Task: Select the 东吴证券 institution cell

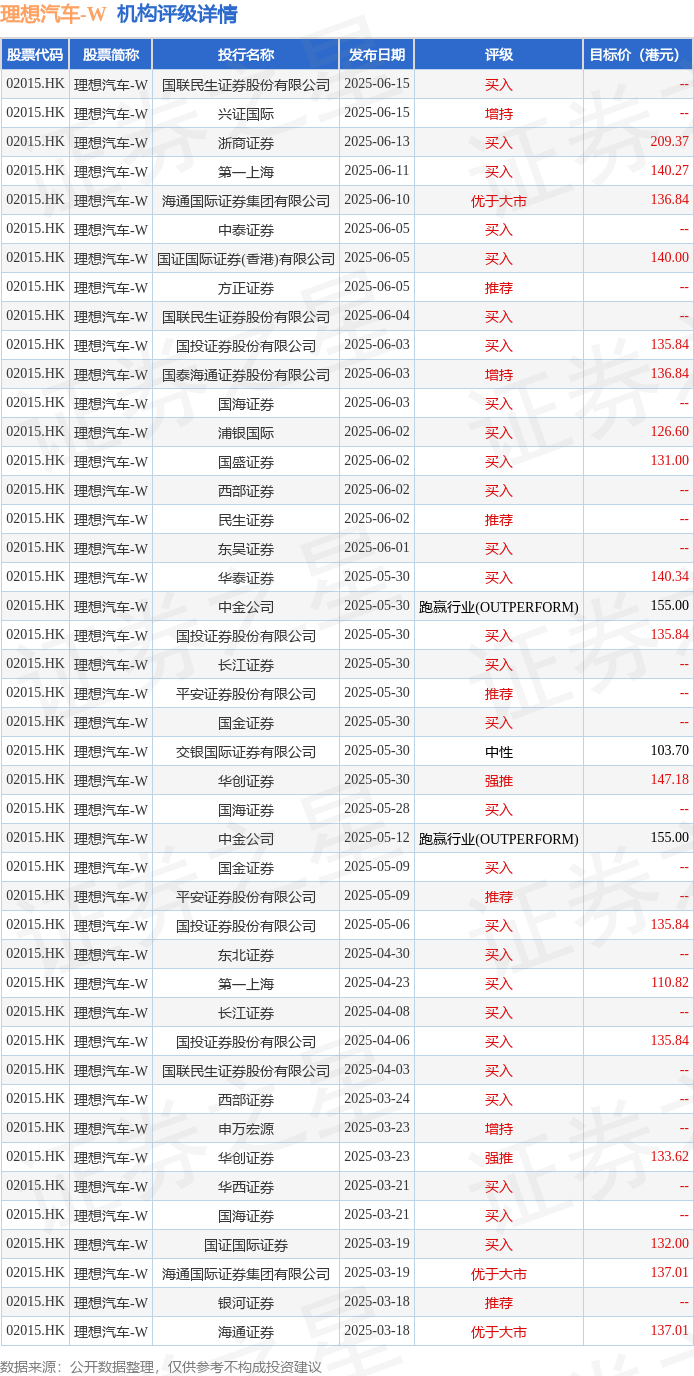Action: coord(246,549)
